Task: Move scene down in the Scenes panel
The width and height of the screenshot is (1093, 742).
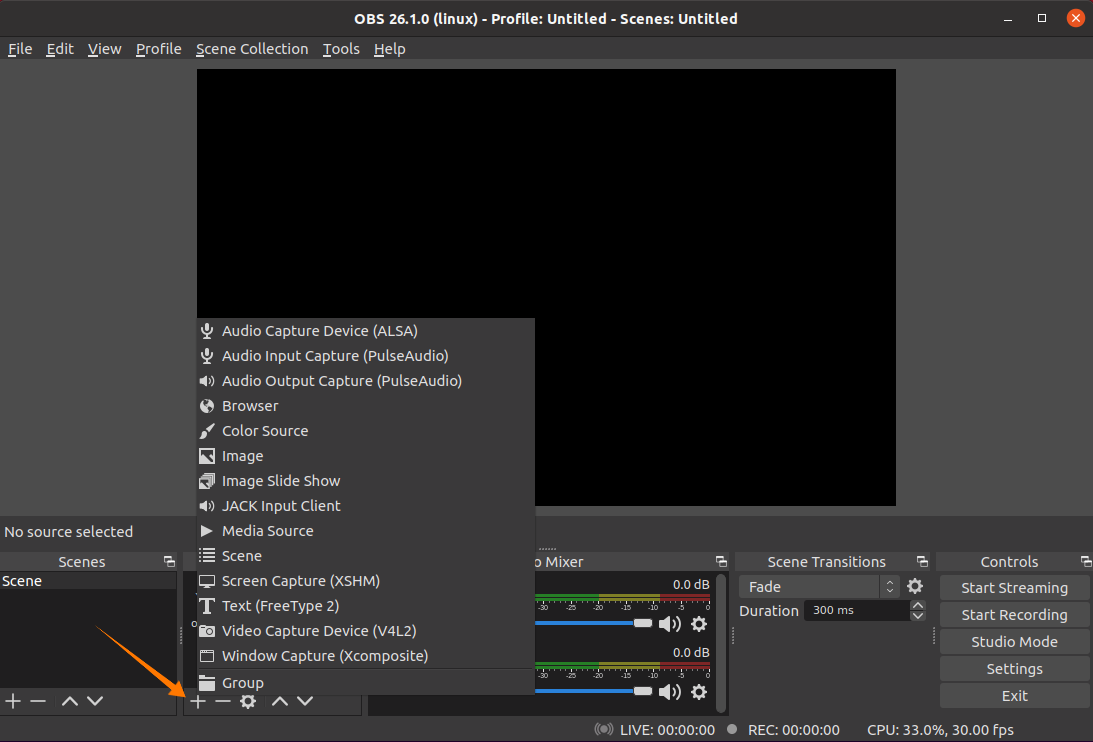Action: [95, 702]
